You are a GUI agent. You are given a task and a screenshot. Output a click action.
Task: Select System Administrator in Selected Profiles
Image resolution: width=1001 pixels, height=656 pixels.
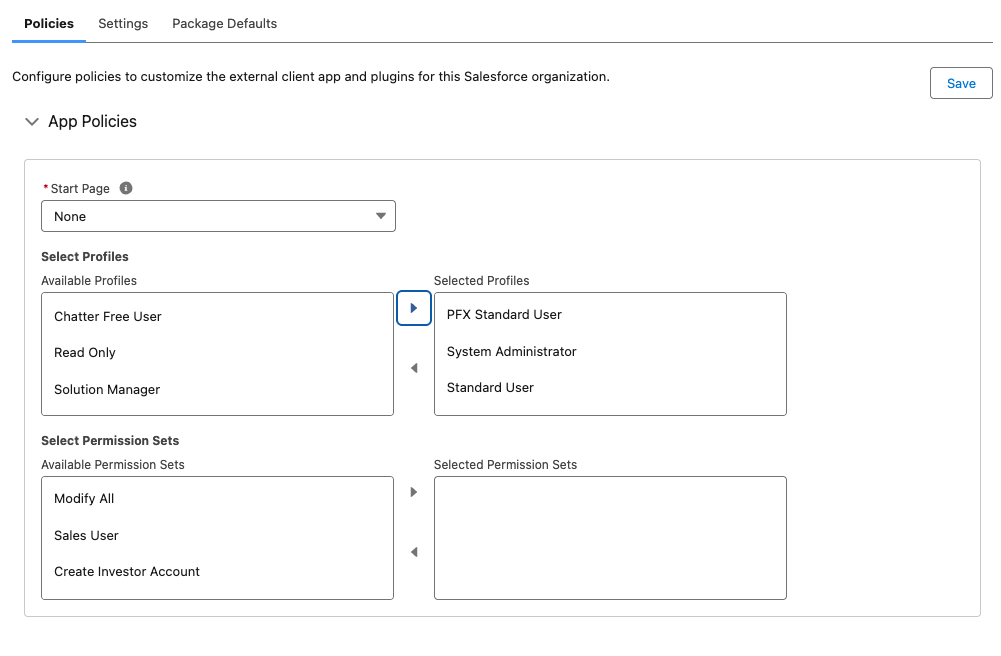pyautogui.click(x=511, y=352)
